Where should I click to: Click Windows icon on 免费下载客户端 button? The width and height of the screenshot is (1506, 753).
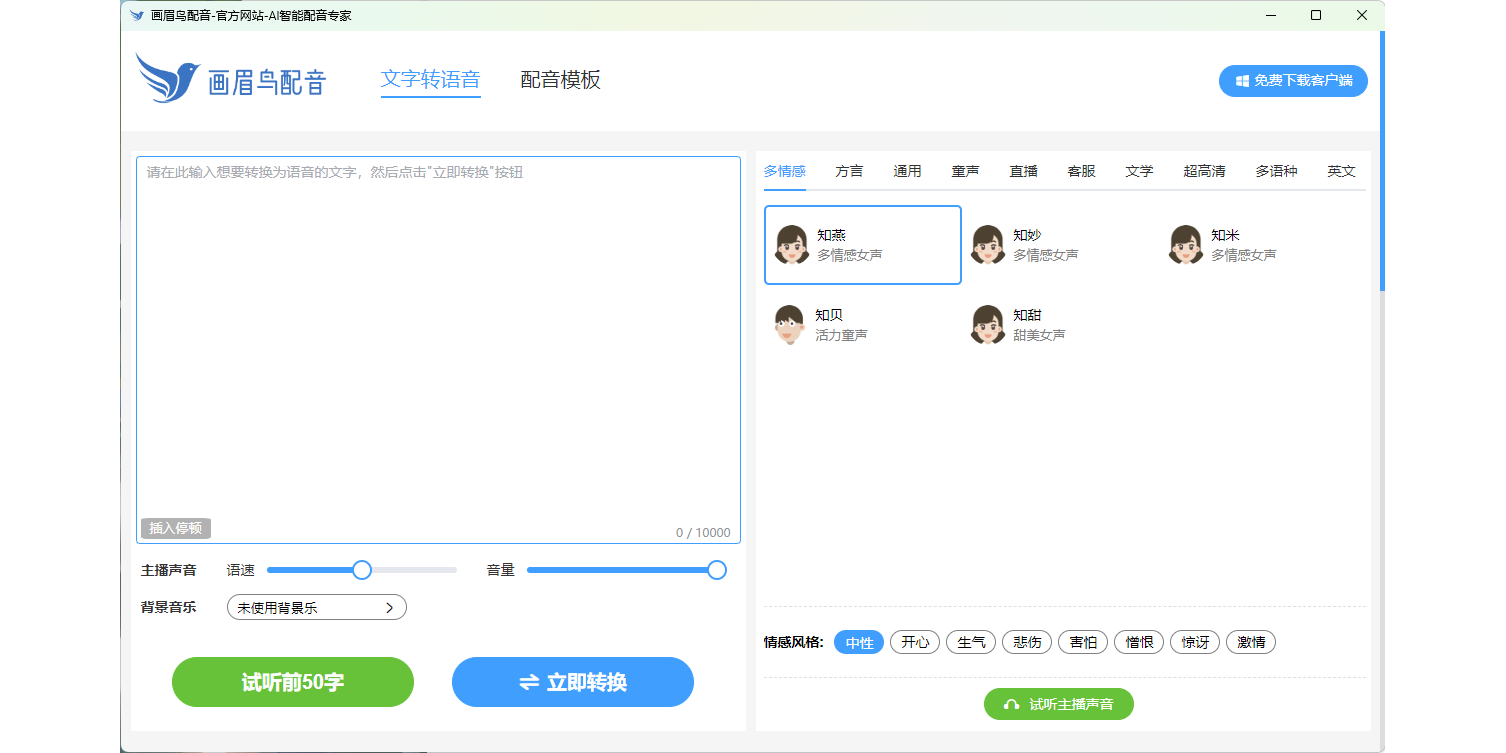point(1242,81)
